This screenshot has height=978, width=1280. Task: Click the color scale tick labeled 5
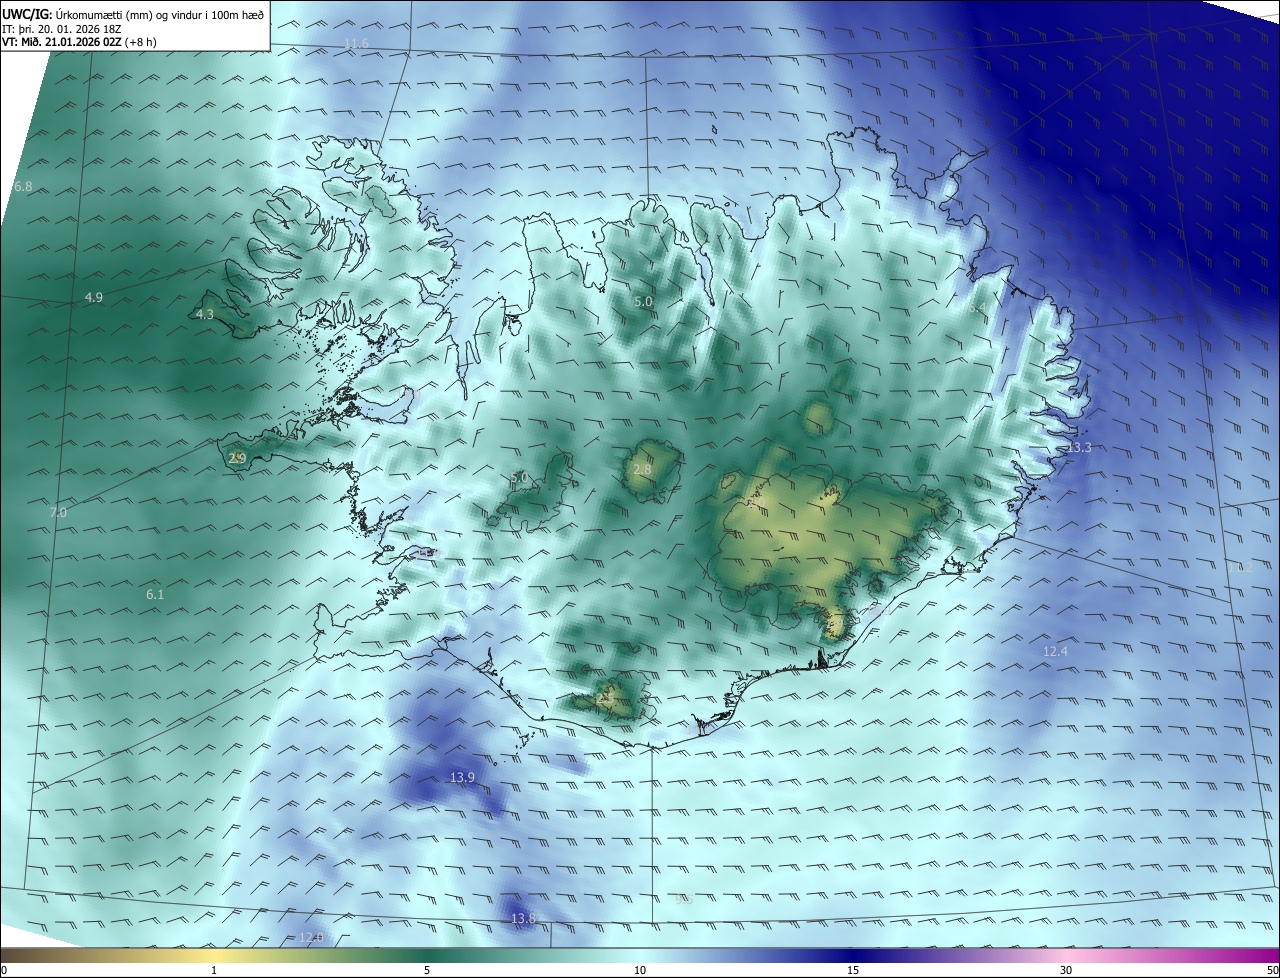coord(427,971)
